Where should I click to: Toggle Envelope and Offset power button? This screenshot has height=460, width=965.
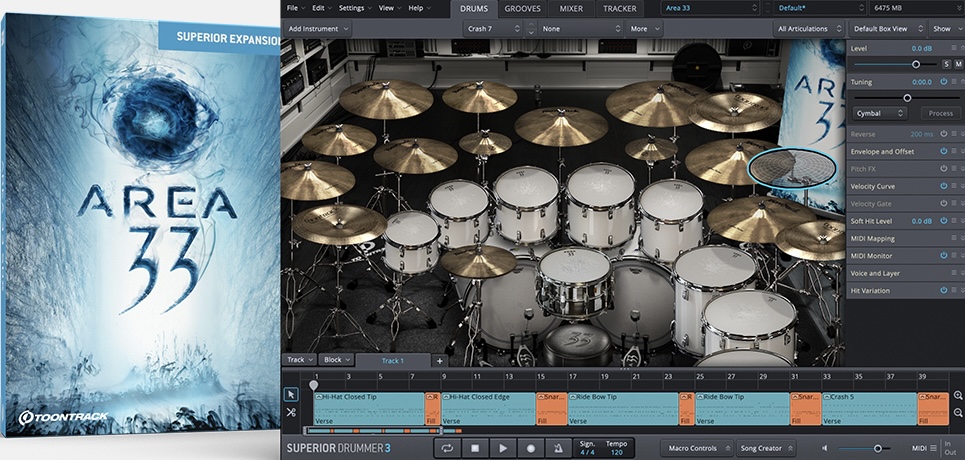click(x=943, y=151)
